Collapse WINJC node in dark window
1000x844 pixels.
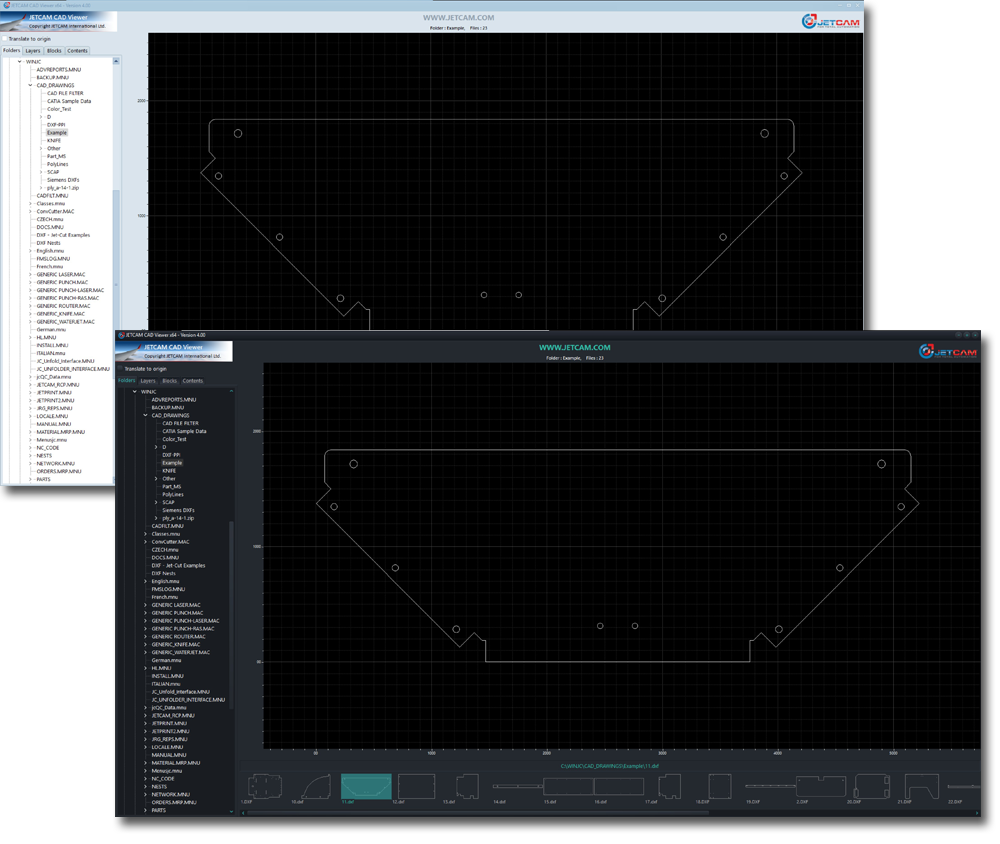[x=135, y=392]
